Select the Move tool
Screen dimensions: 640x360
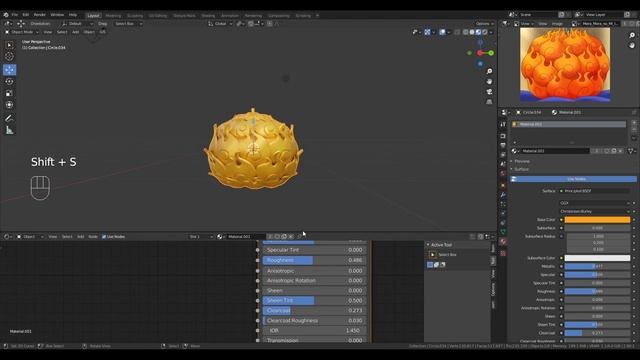pos(9,70)
